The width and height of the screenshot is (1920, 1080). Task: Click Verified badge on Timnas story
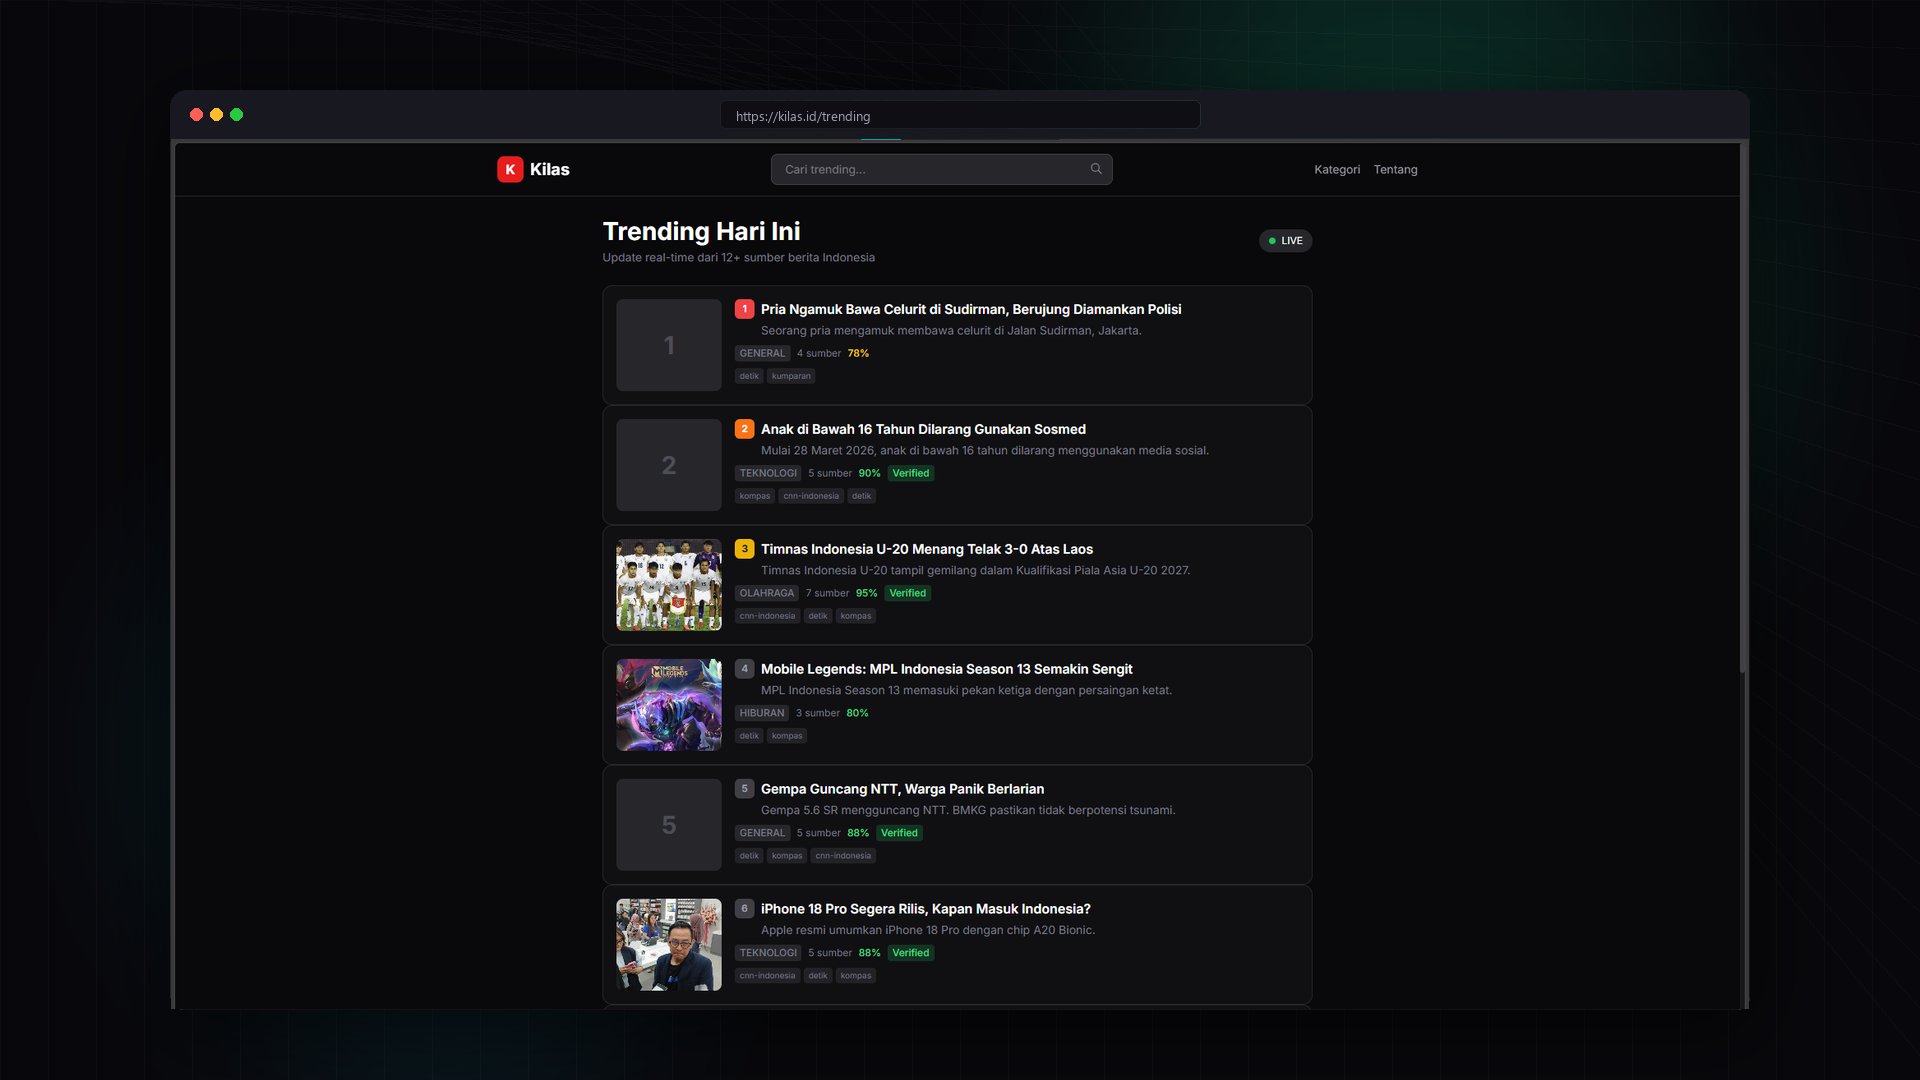907,593
